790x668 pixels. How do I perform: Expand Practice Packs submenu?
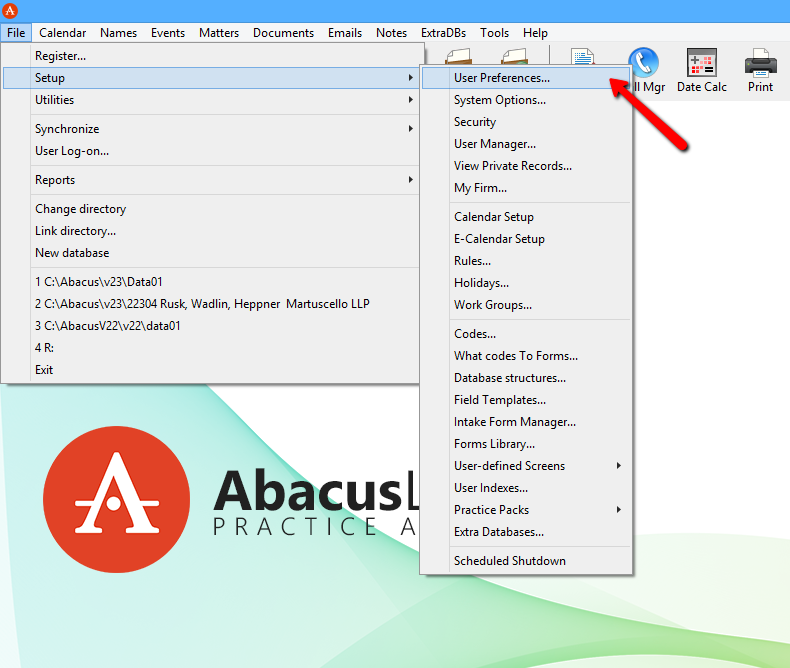526,510
